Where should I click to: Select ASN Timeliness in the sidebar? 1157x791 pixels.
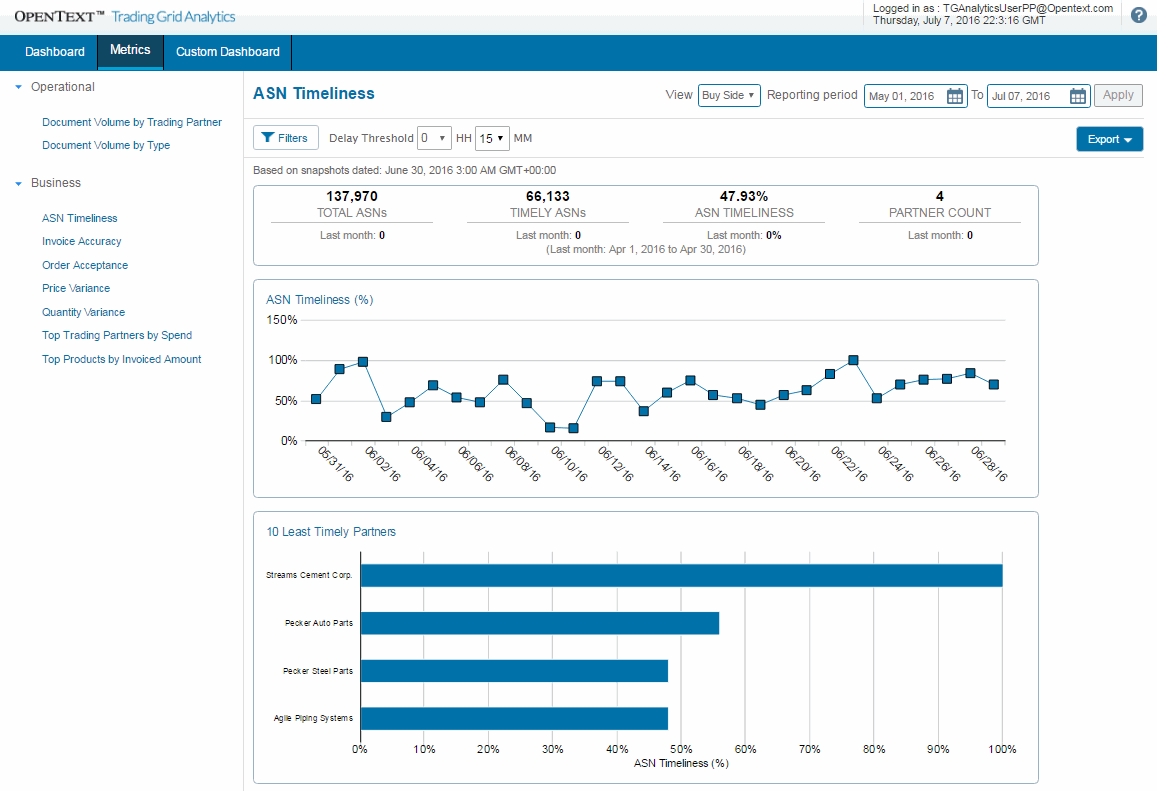click(80, 218)
